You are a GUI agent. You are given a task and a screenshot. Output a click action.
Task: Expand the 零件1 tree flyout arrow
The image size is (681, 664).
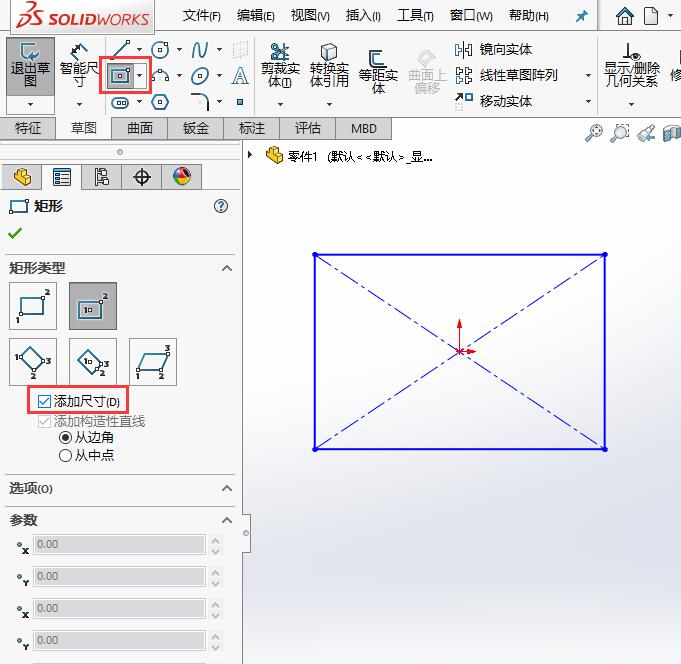250,155
